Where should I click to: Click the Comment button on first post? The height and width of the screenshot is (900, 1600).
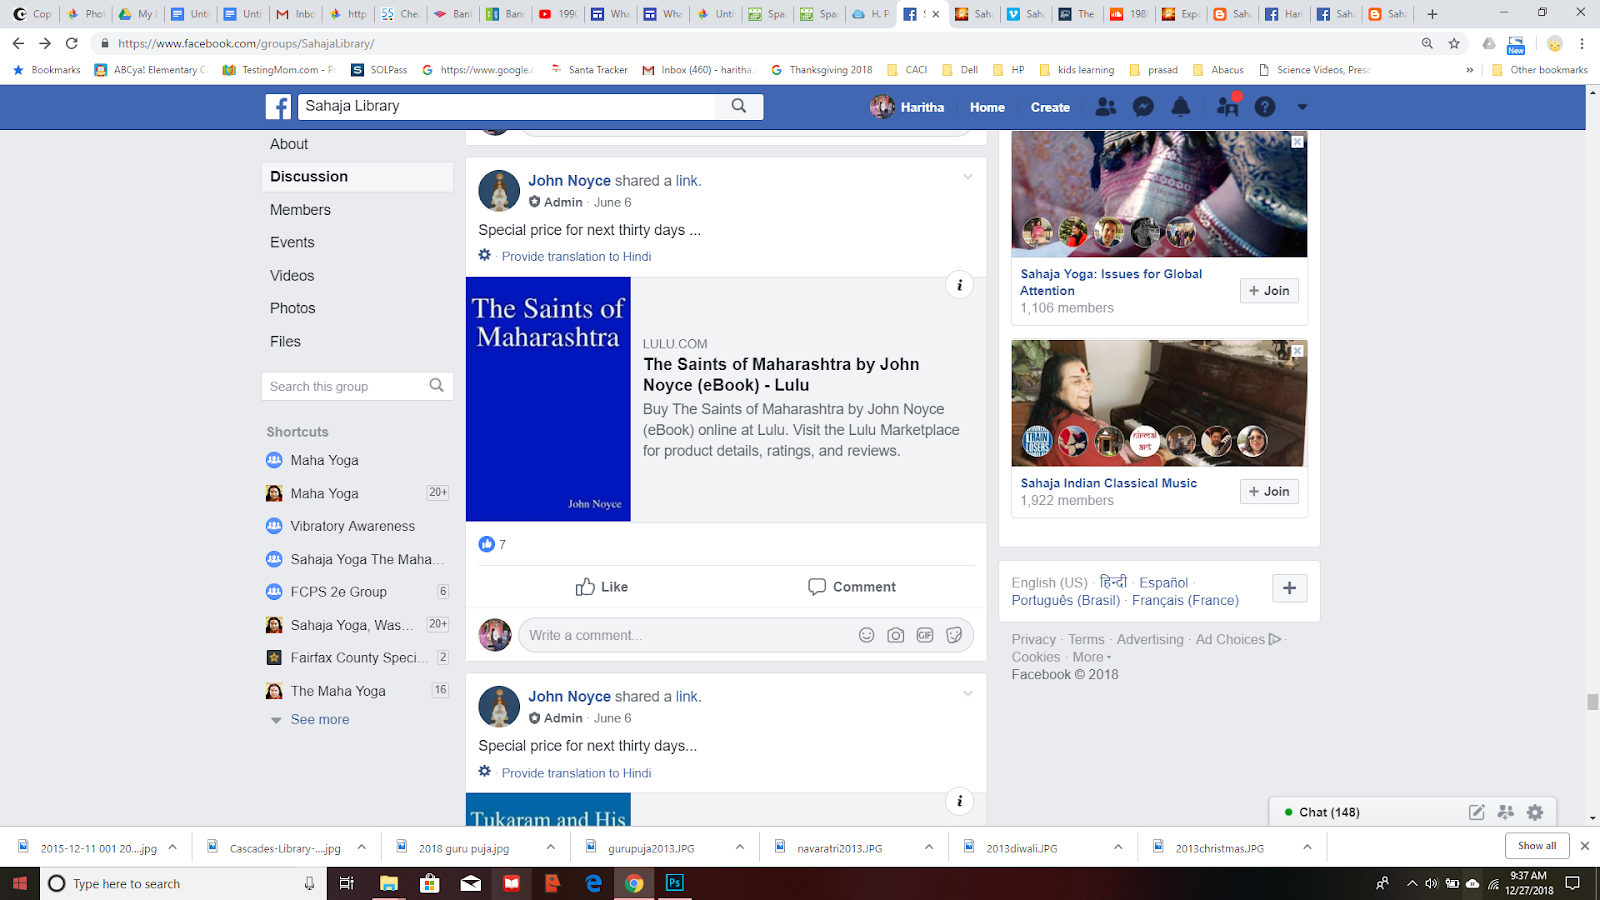851,587
